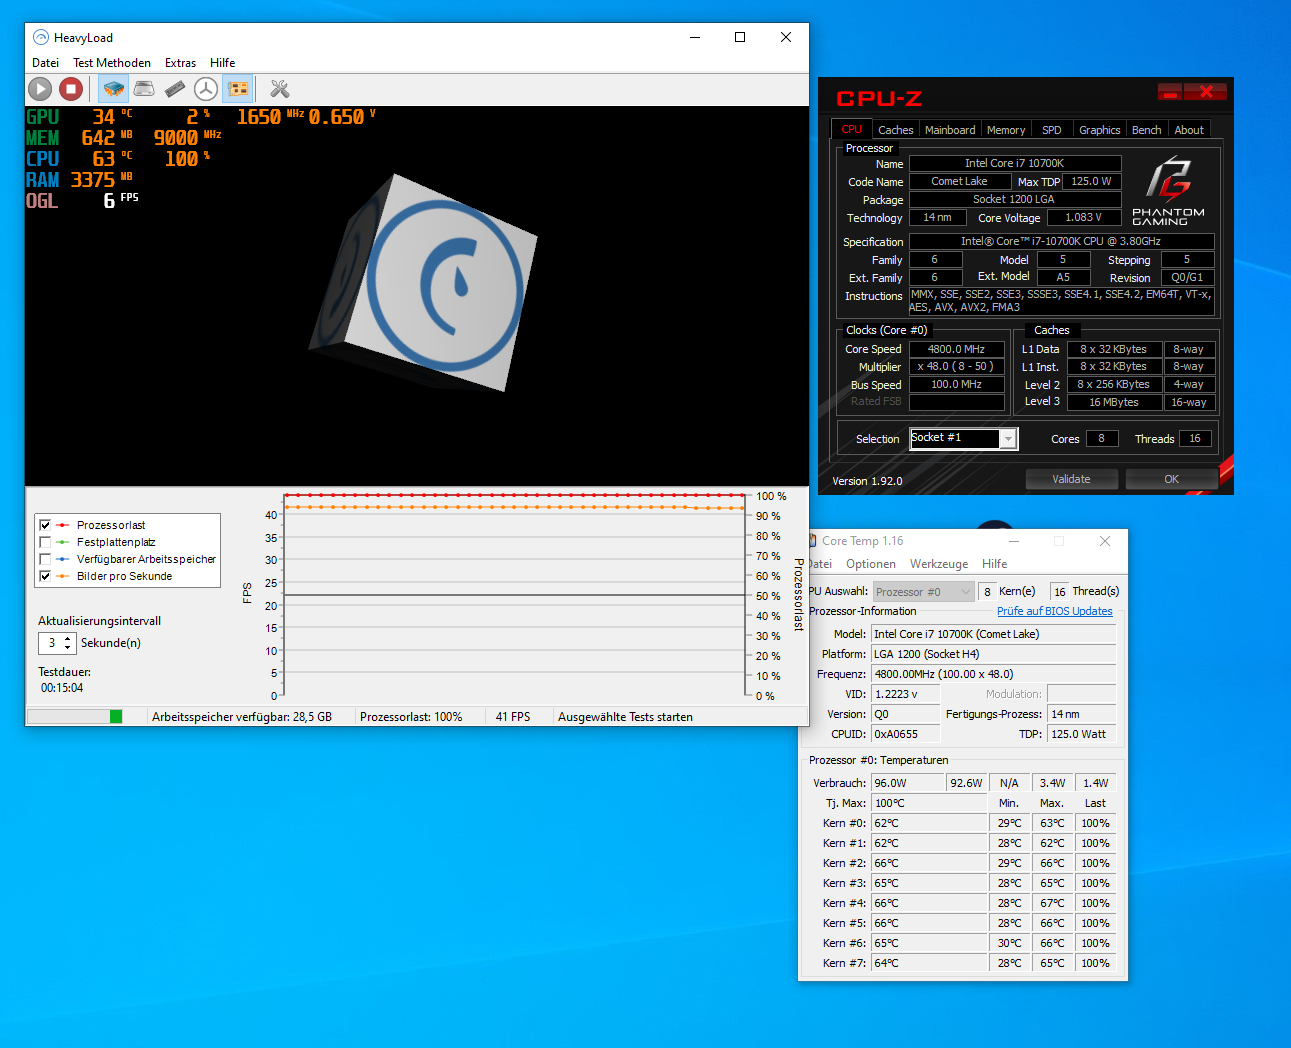The height and width of the screenshot is (1048, 1291).
Task: Click '41 FPS' in HeavyLoad status bar
Action: [x=513, y=717]
